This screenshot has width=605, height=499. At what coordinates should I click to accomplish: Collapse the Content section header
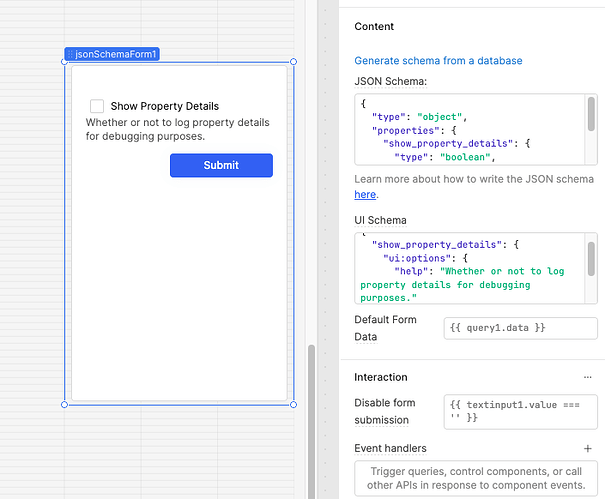click(x=375, y=27)
